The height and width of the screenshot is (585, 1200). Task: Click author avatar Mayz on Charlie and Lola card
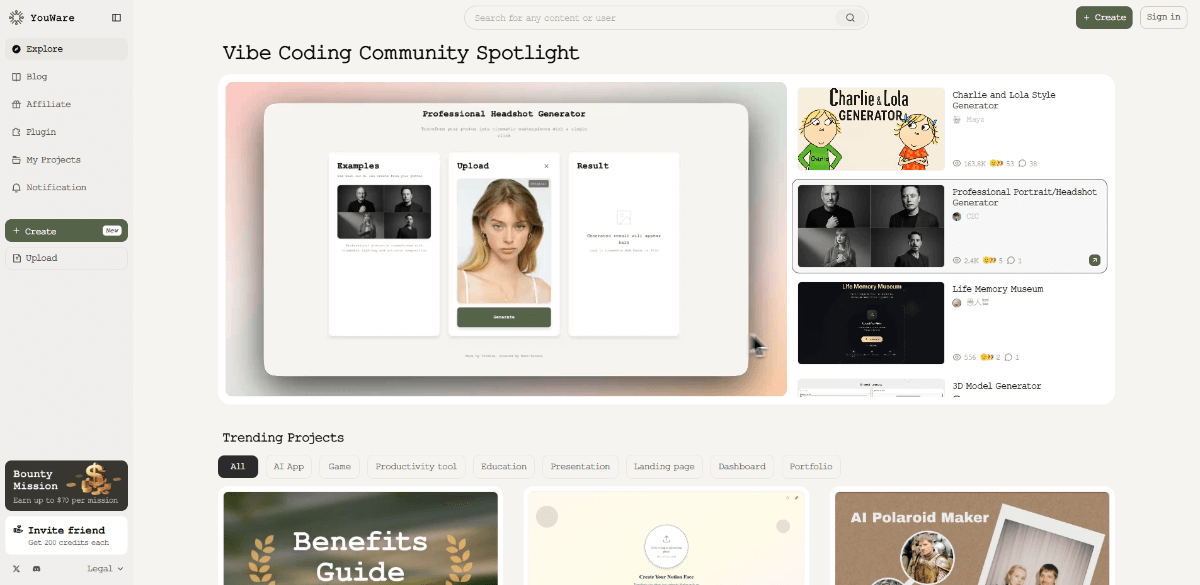[957, 119]
